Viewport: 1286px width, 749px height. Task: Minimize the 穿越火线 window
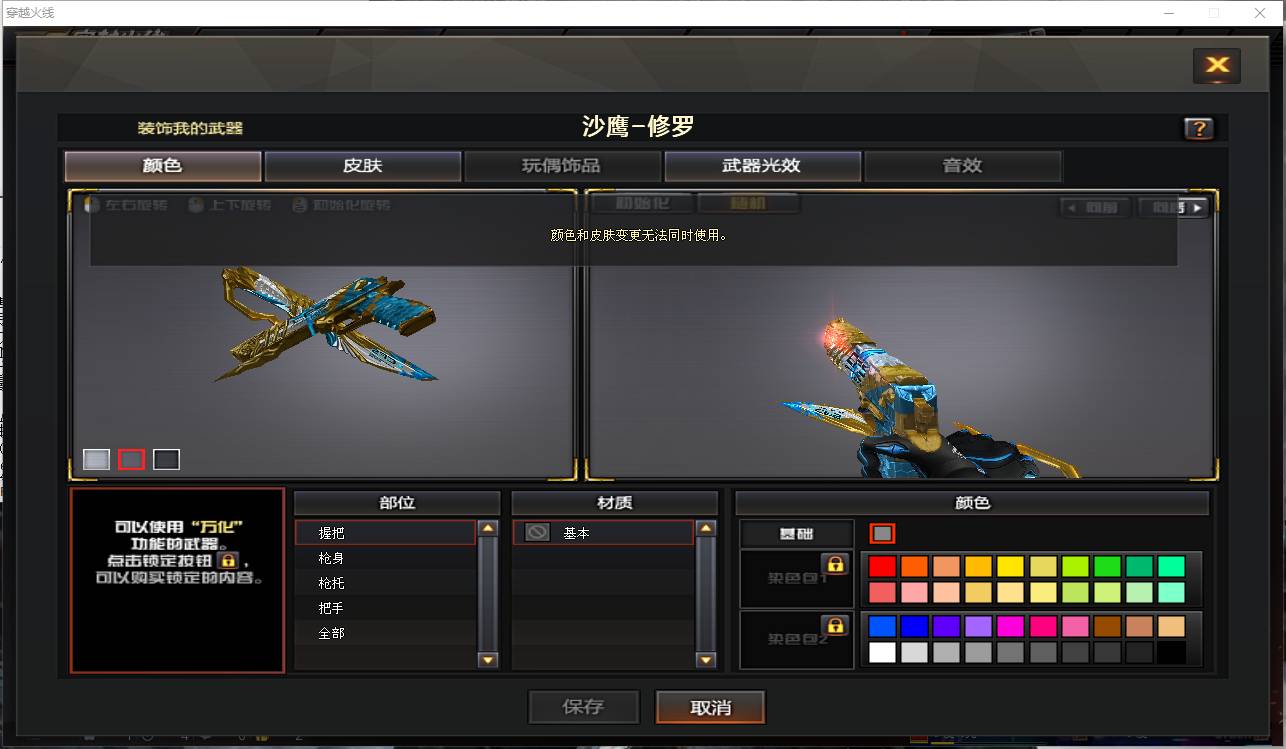click(1167, 13)
